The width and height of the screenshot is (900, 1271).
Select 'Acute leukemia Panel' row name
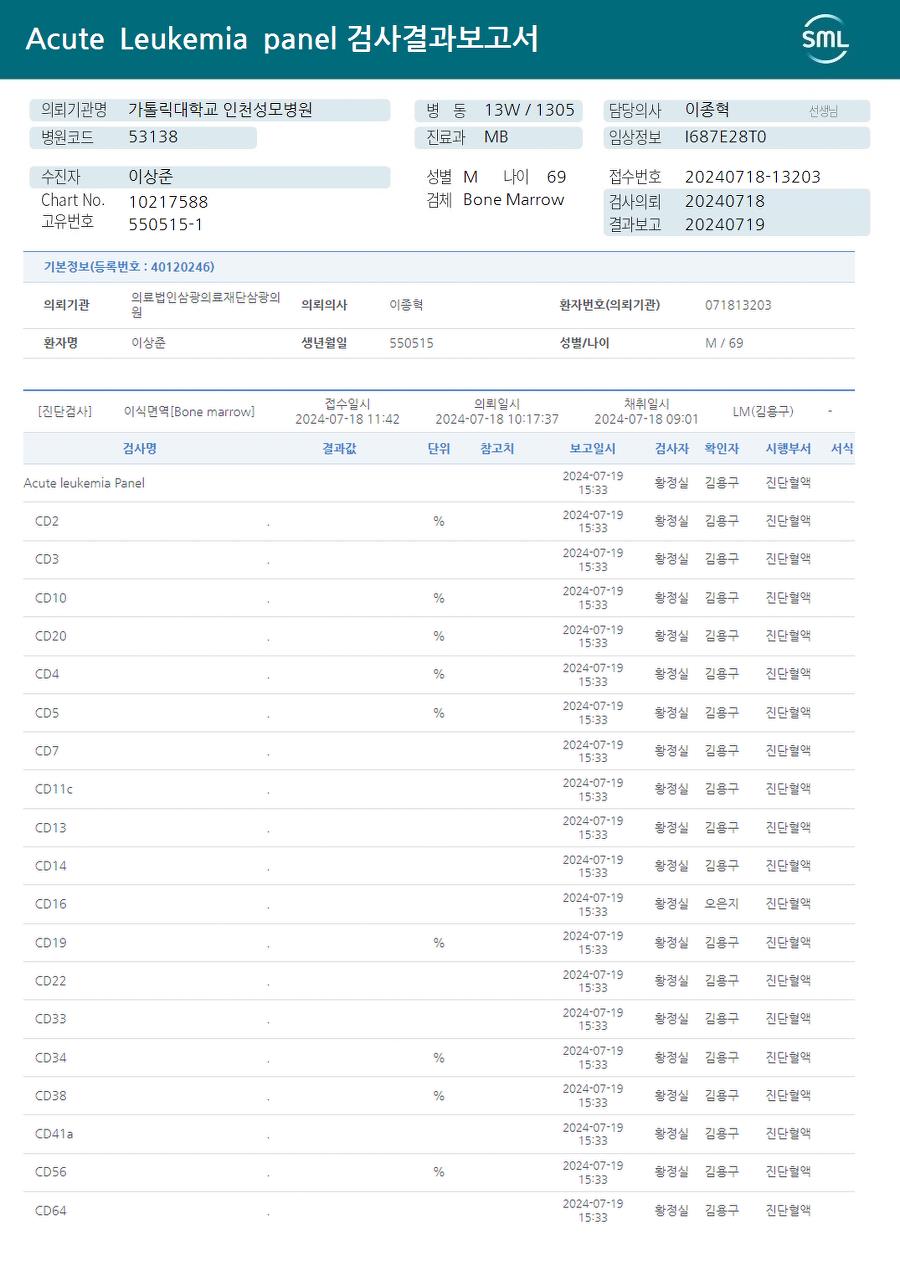tap(84, 483)
